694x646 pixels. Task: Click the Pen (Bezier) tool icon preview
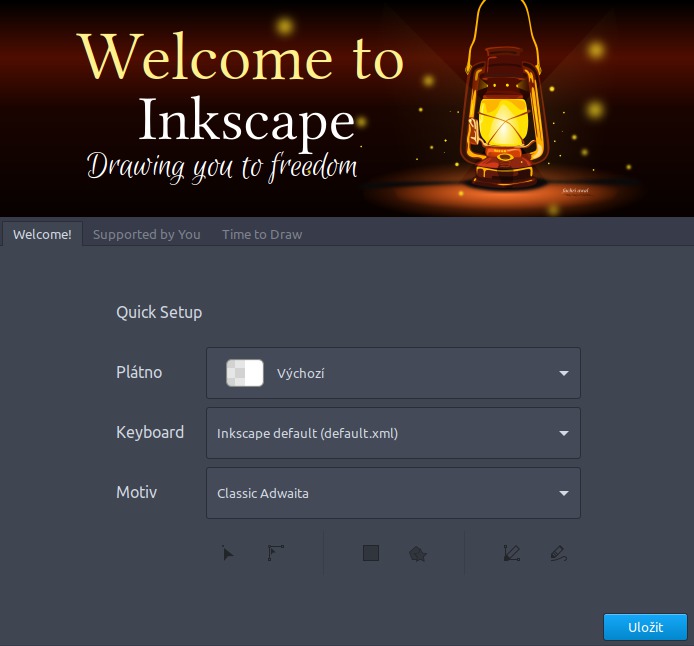512,553
